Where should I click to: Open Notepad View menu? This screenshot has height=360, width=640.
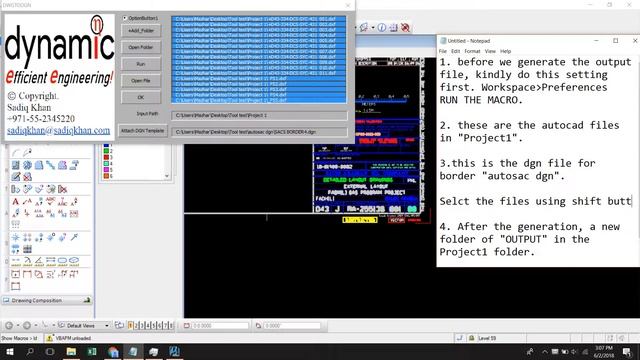tap(490, 51)
